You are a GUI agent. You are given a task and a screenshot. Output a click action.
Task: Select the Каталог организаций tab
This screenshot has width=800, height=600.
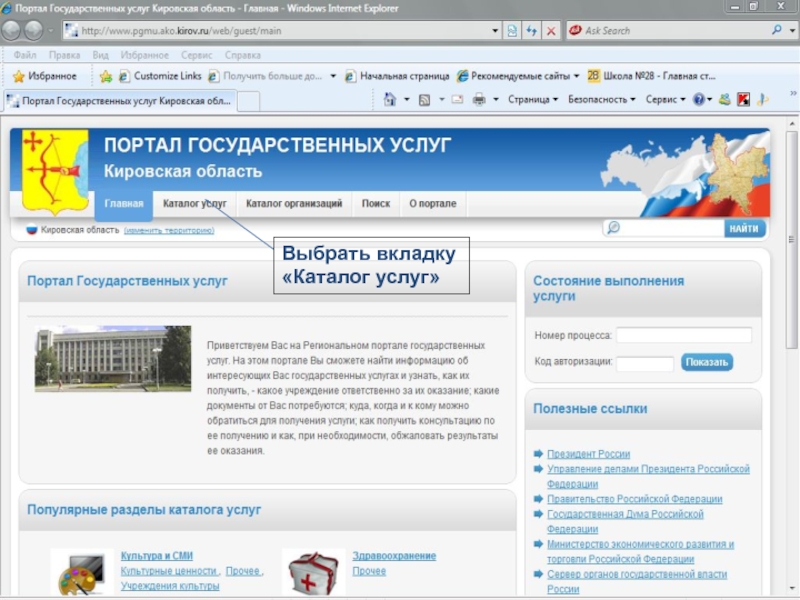294,204
